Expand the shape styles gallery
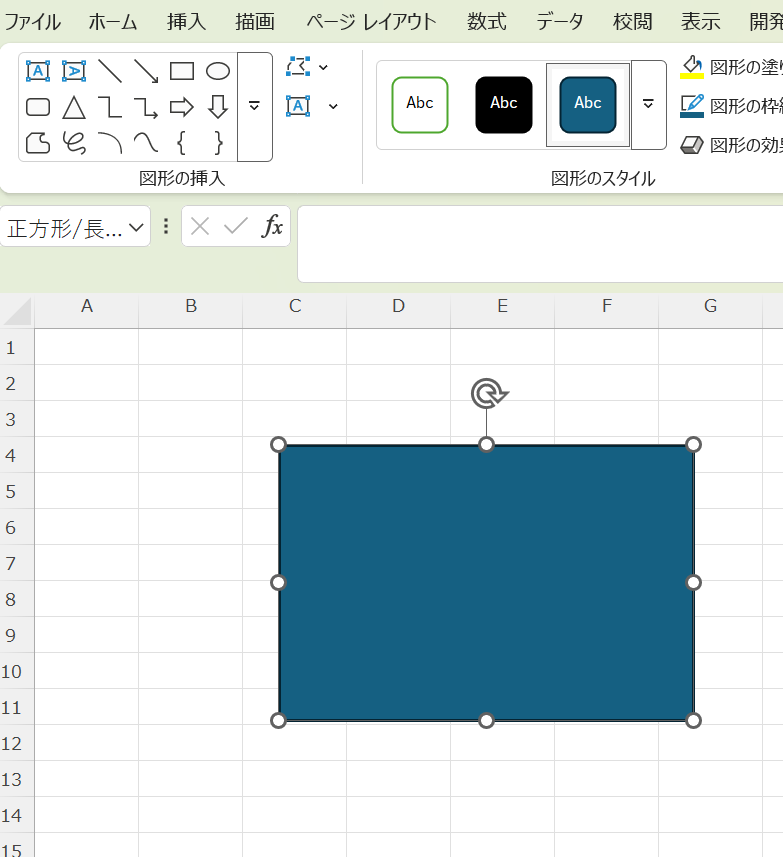Viewport: 783px width, 857px height. point(648,104)
